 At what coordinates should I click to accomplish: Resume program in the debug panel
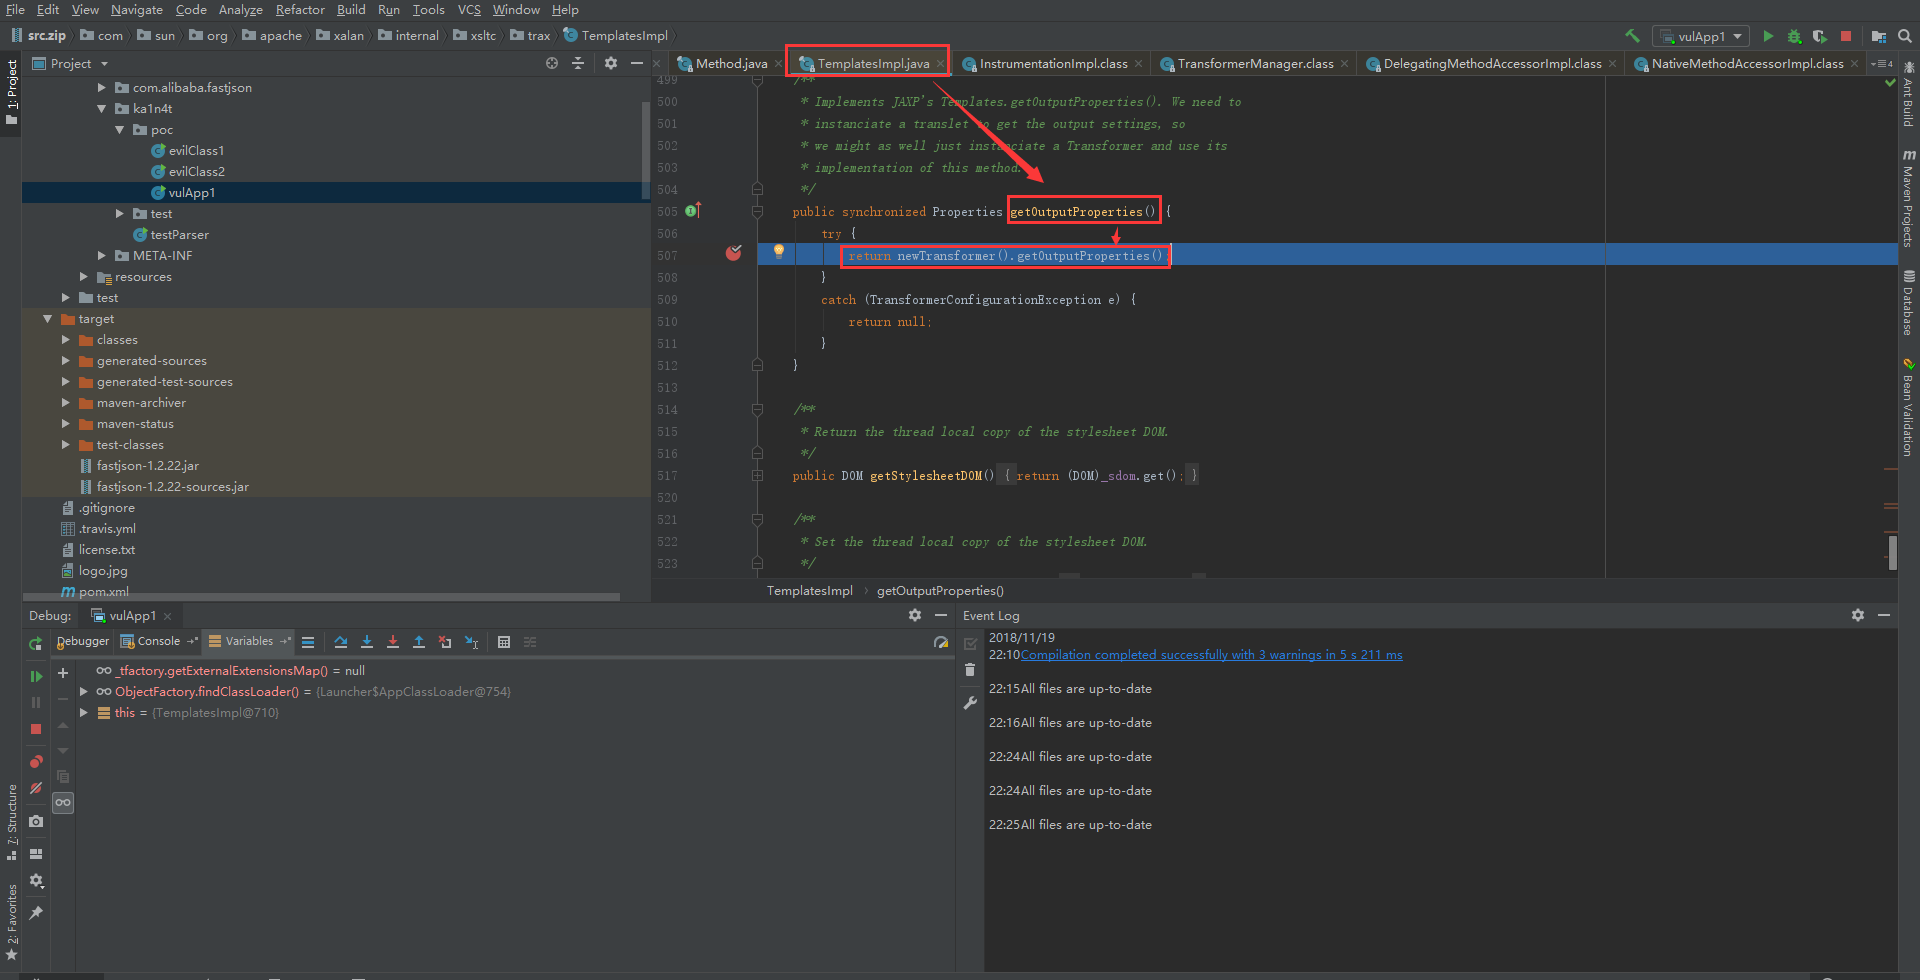[36, 676]
